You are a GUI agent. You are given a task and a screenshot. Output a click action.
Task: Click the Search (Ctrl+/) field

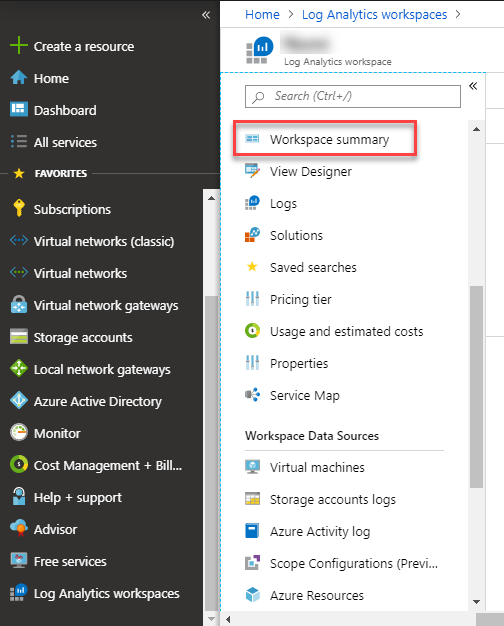tap(353, 96)
